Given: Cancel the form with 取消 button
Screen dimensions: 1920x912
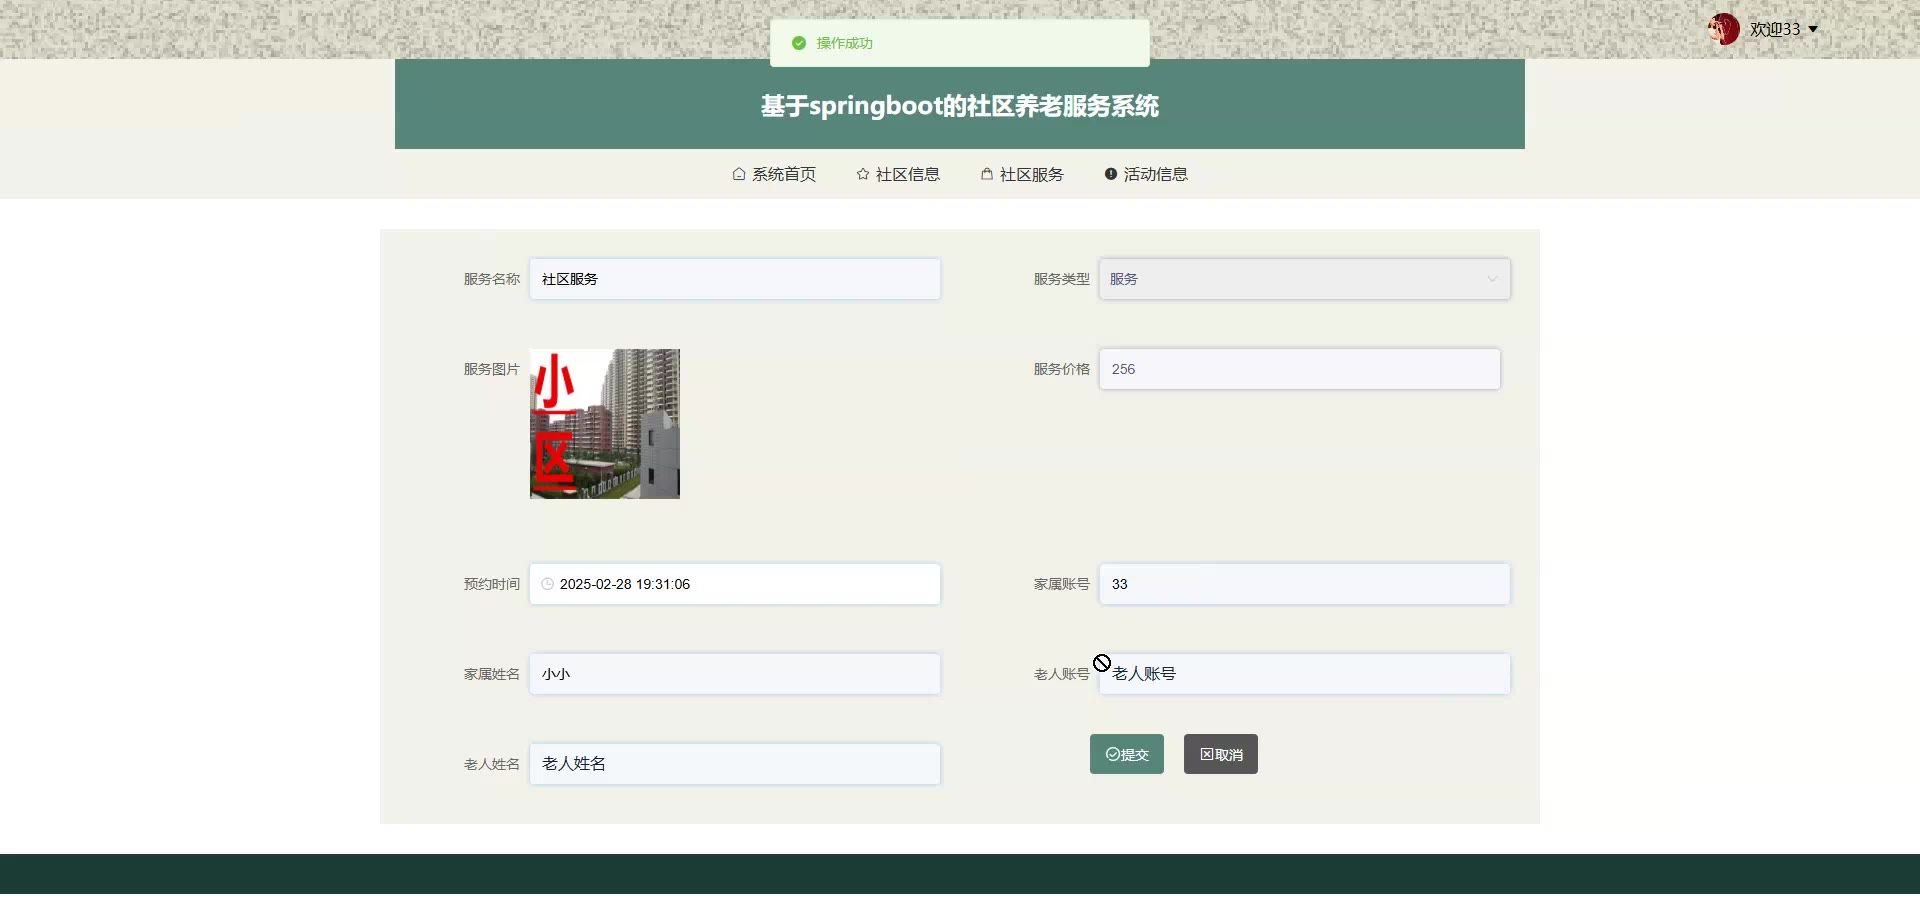Looking at the screenshot, I should click(1221, 754).
